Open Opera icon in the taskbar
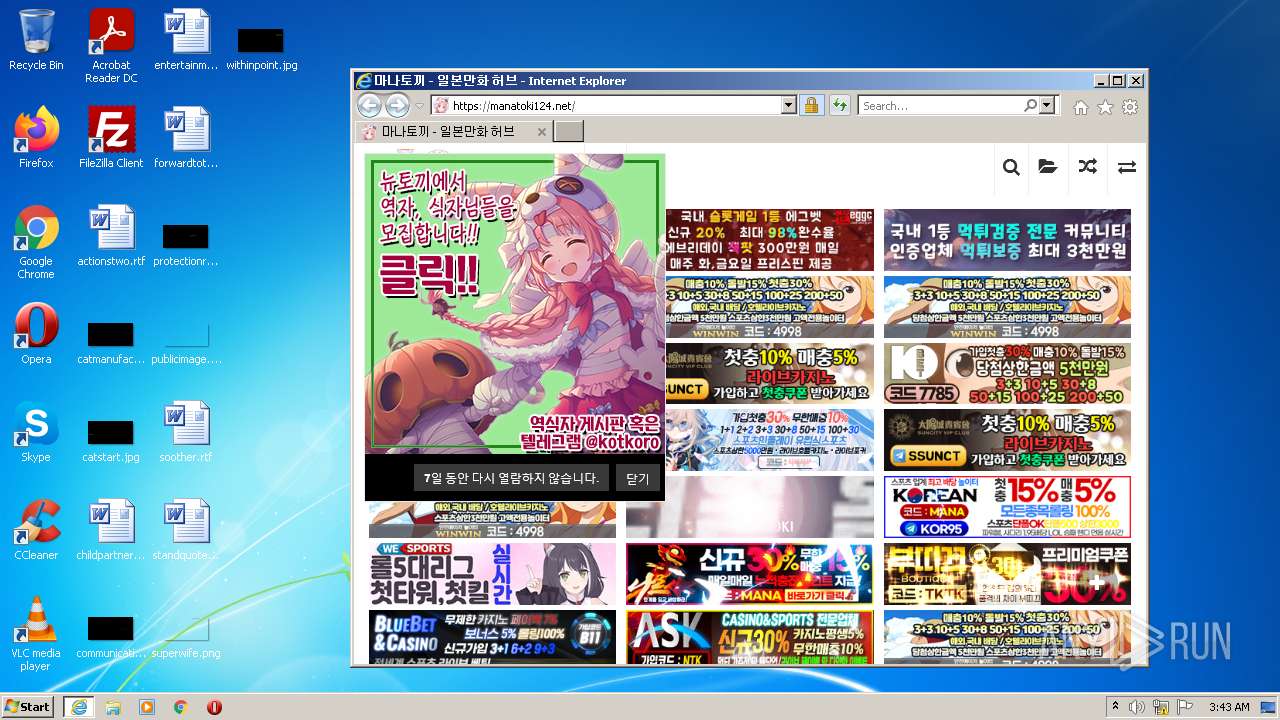1280x720 pixels. (x=214, y=707)
